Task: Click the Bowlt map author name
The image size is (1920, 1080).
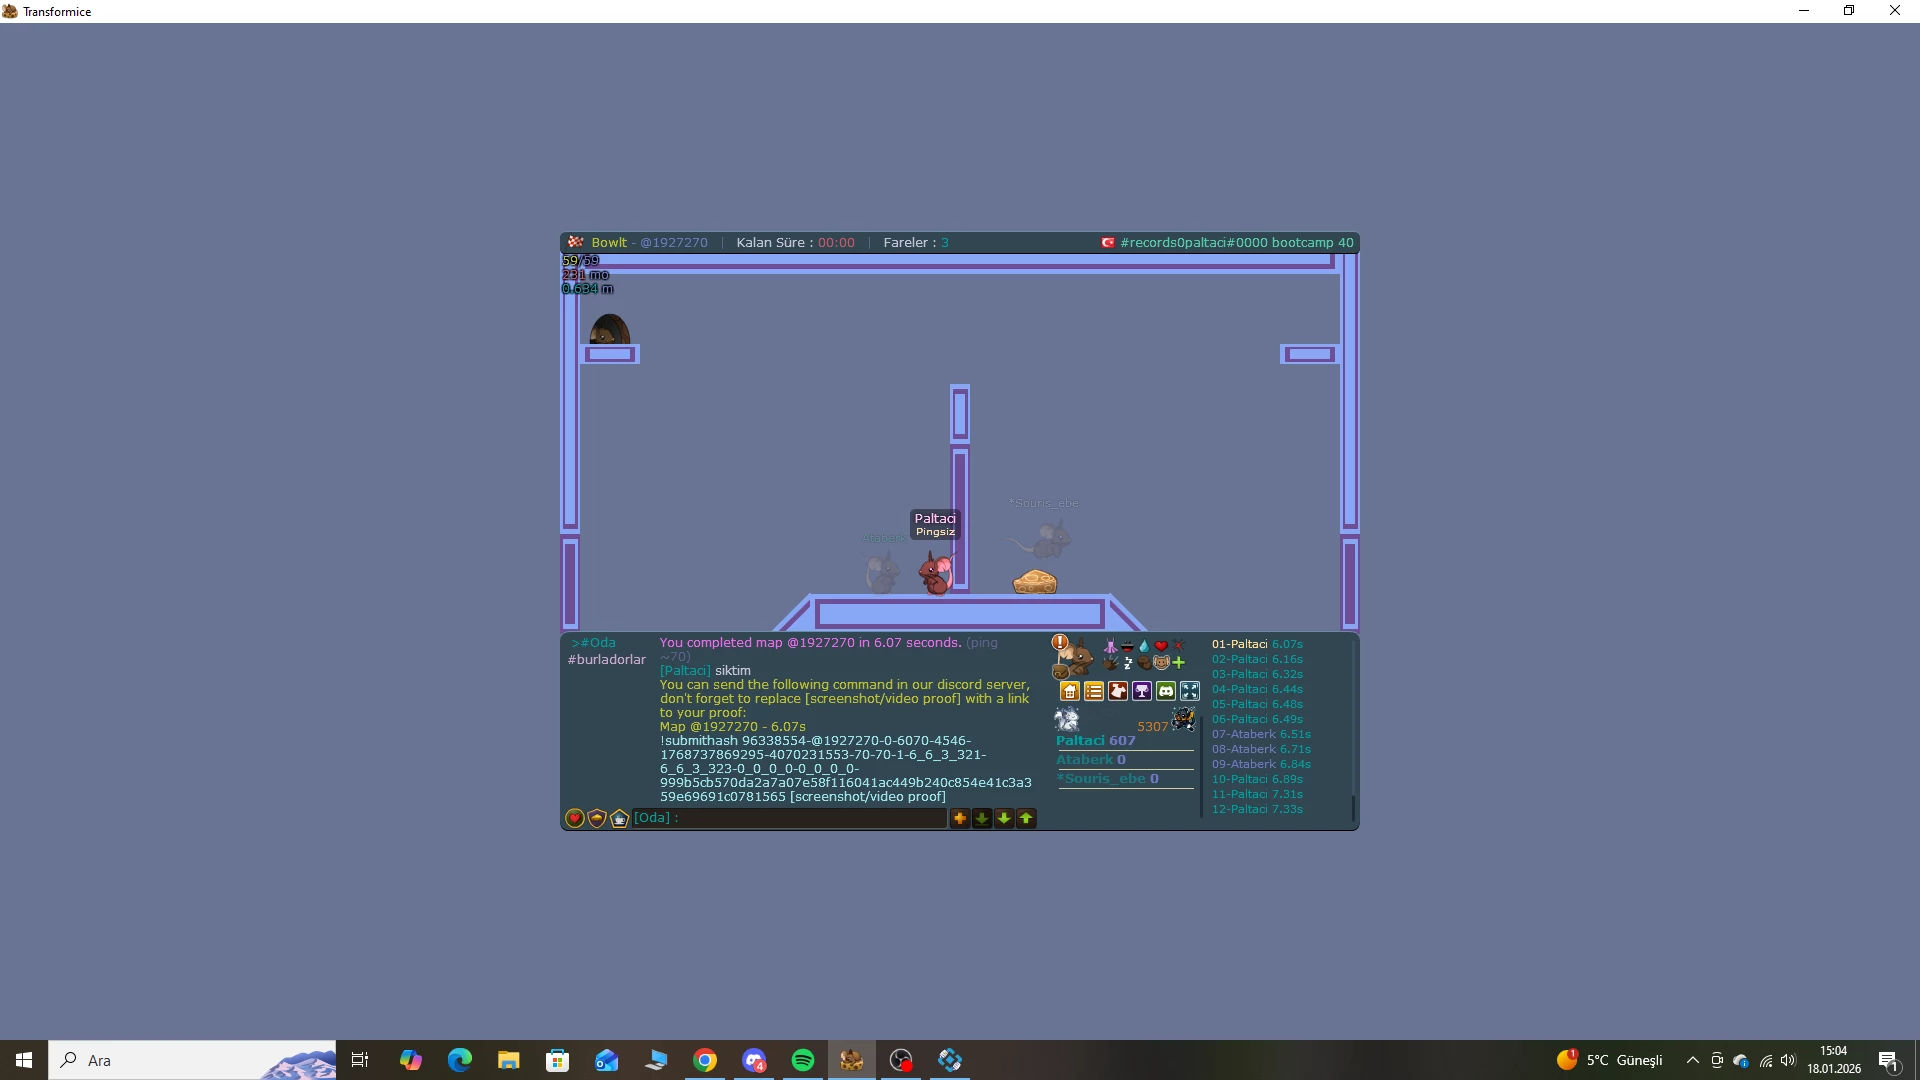Action: pyautogui.click(x=609, y=243)
